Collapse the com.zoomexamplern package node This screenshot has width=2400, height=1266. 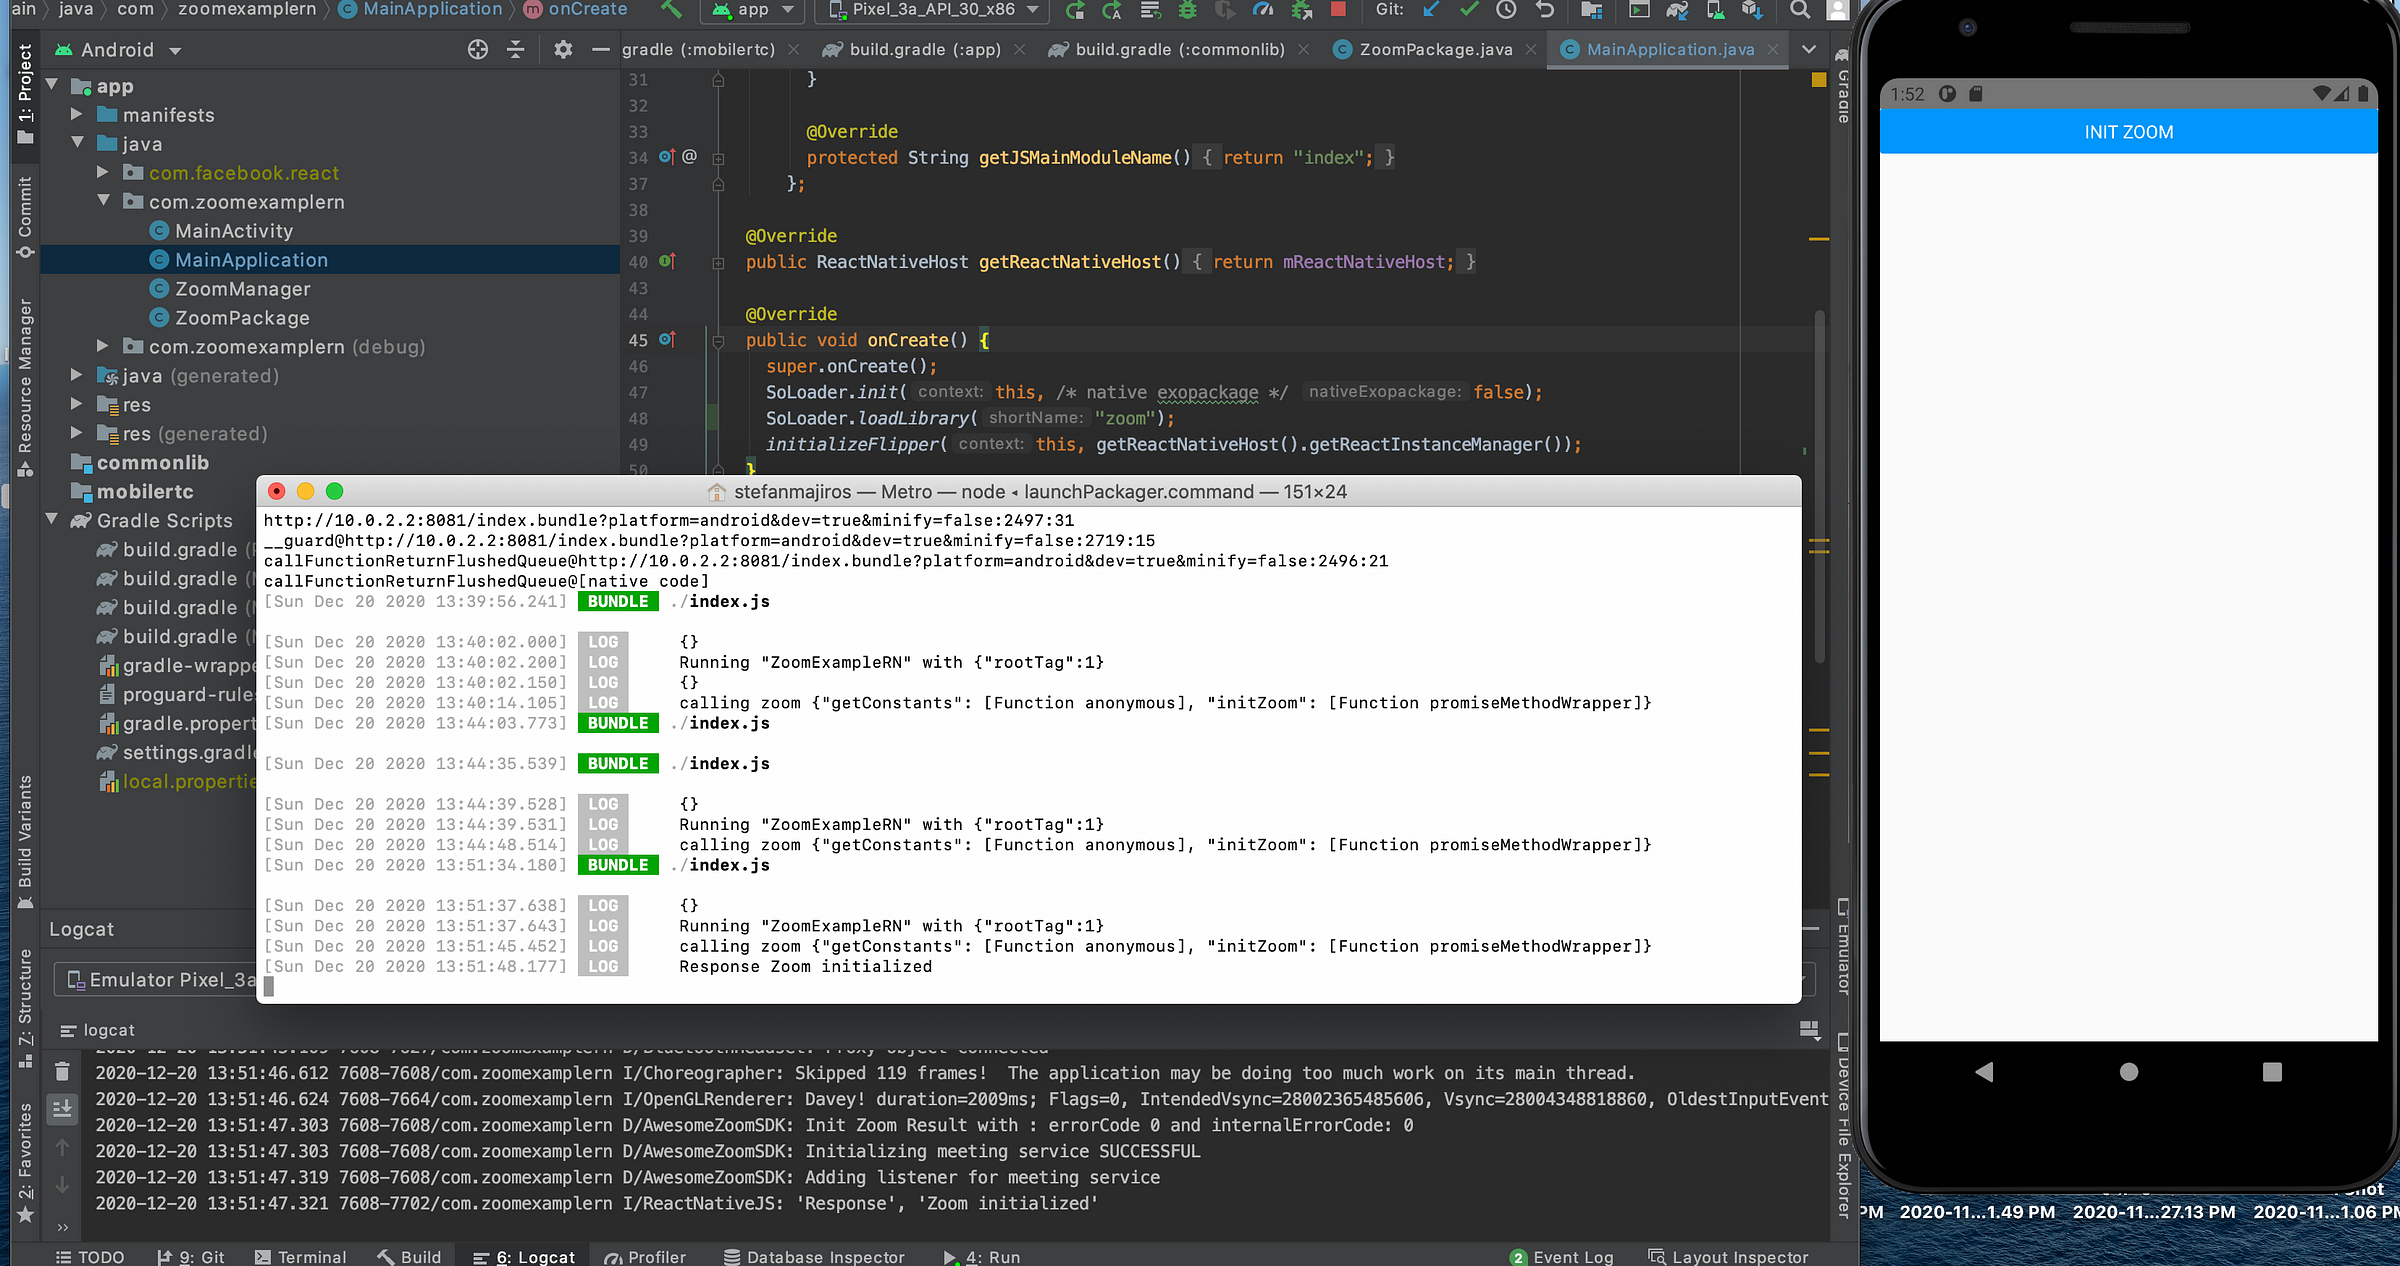(104, 202)
